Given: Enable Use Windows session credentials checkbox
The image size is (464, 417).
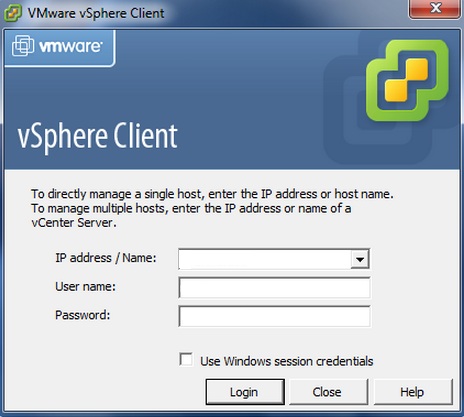Looking at the screenshot, I should pyautogui.click(x=186, y=360).
